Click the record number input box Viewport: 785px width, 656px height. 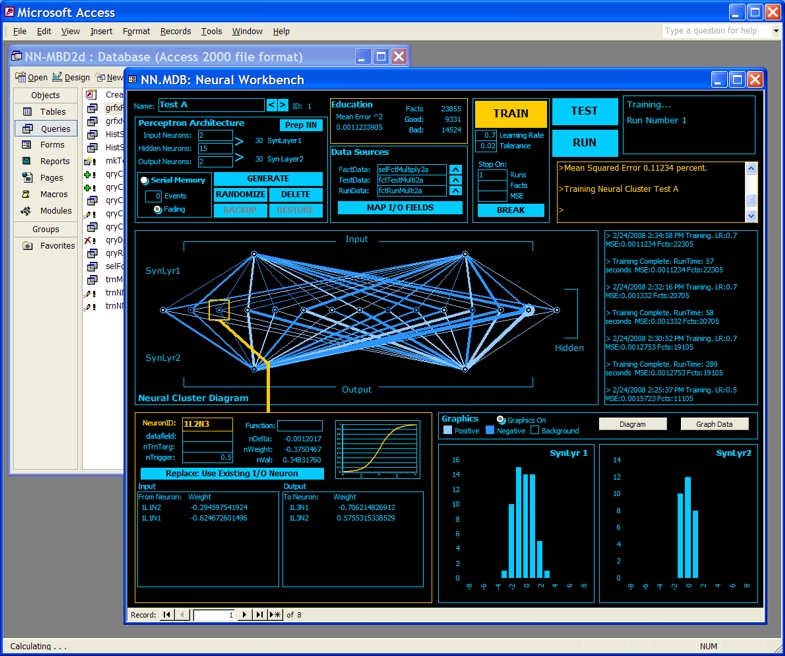(x=214, y=614)
